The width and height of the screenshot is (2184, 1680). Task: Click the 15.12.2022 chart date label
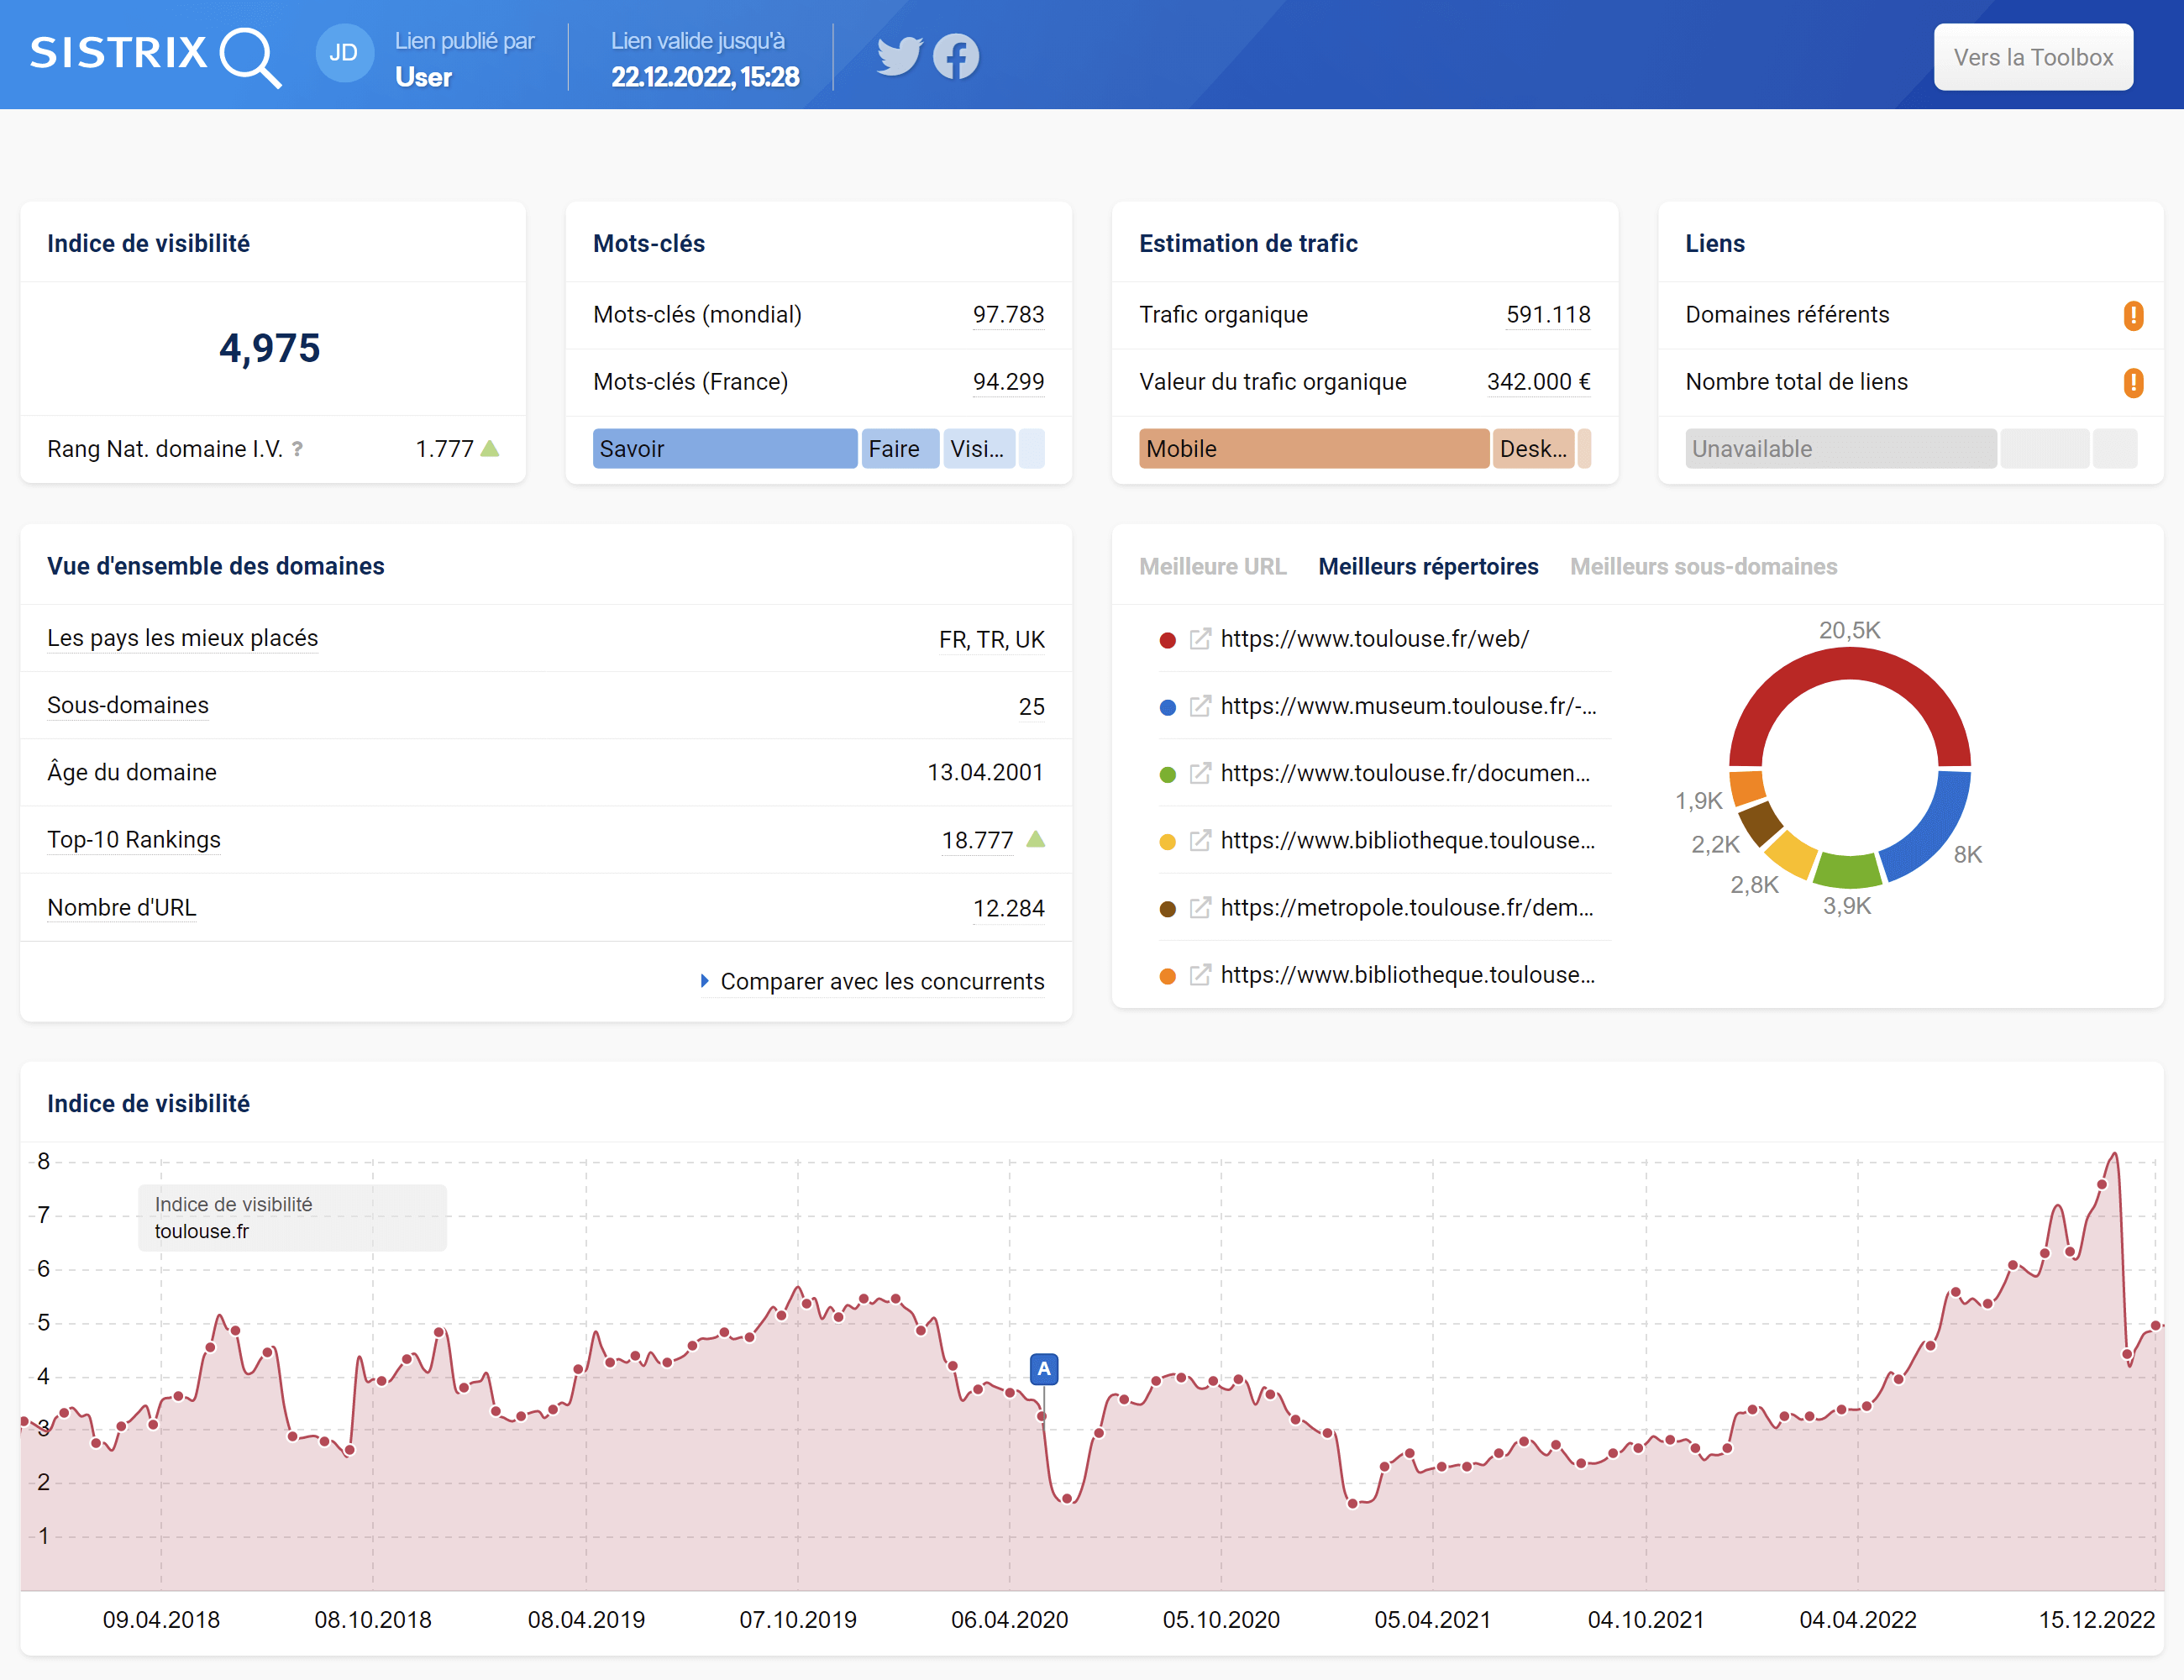(2096, 1620)
